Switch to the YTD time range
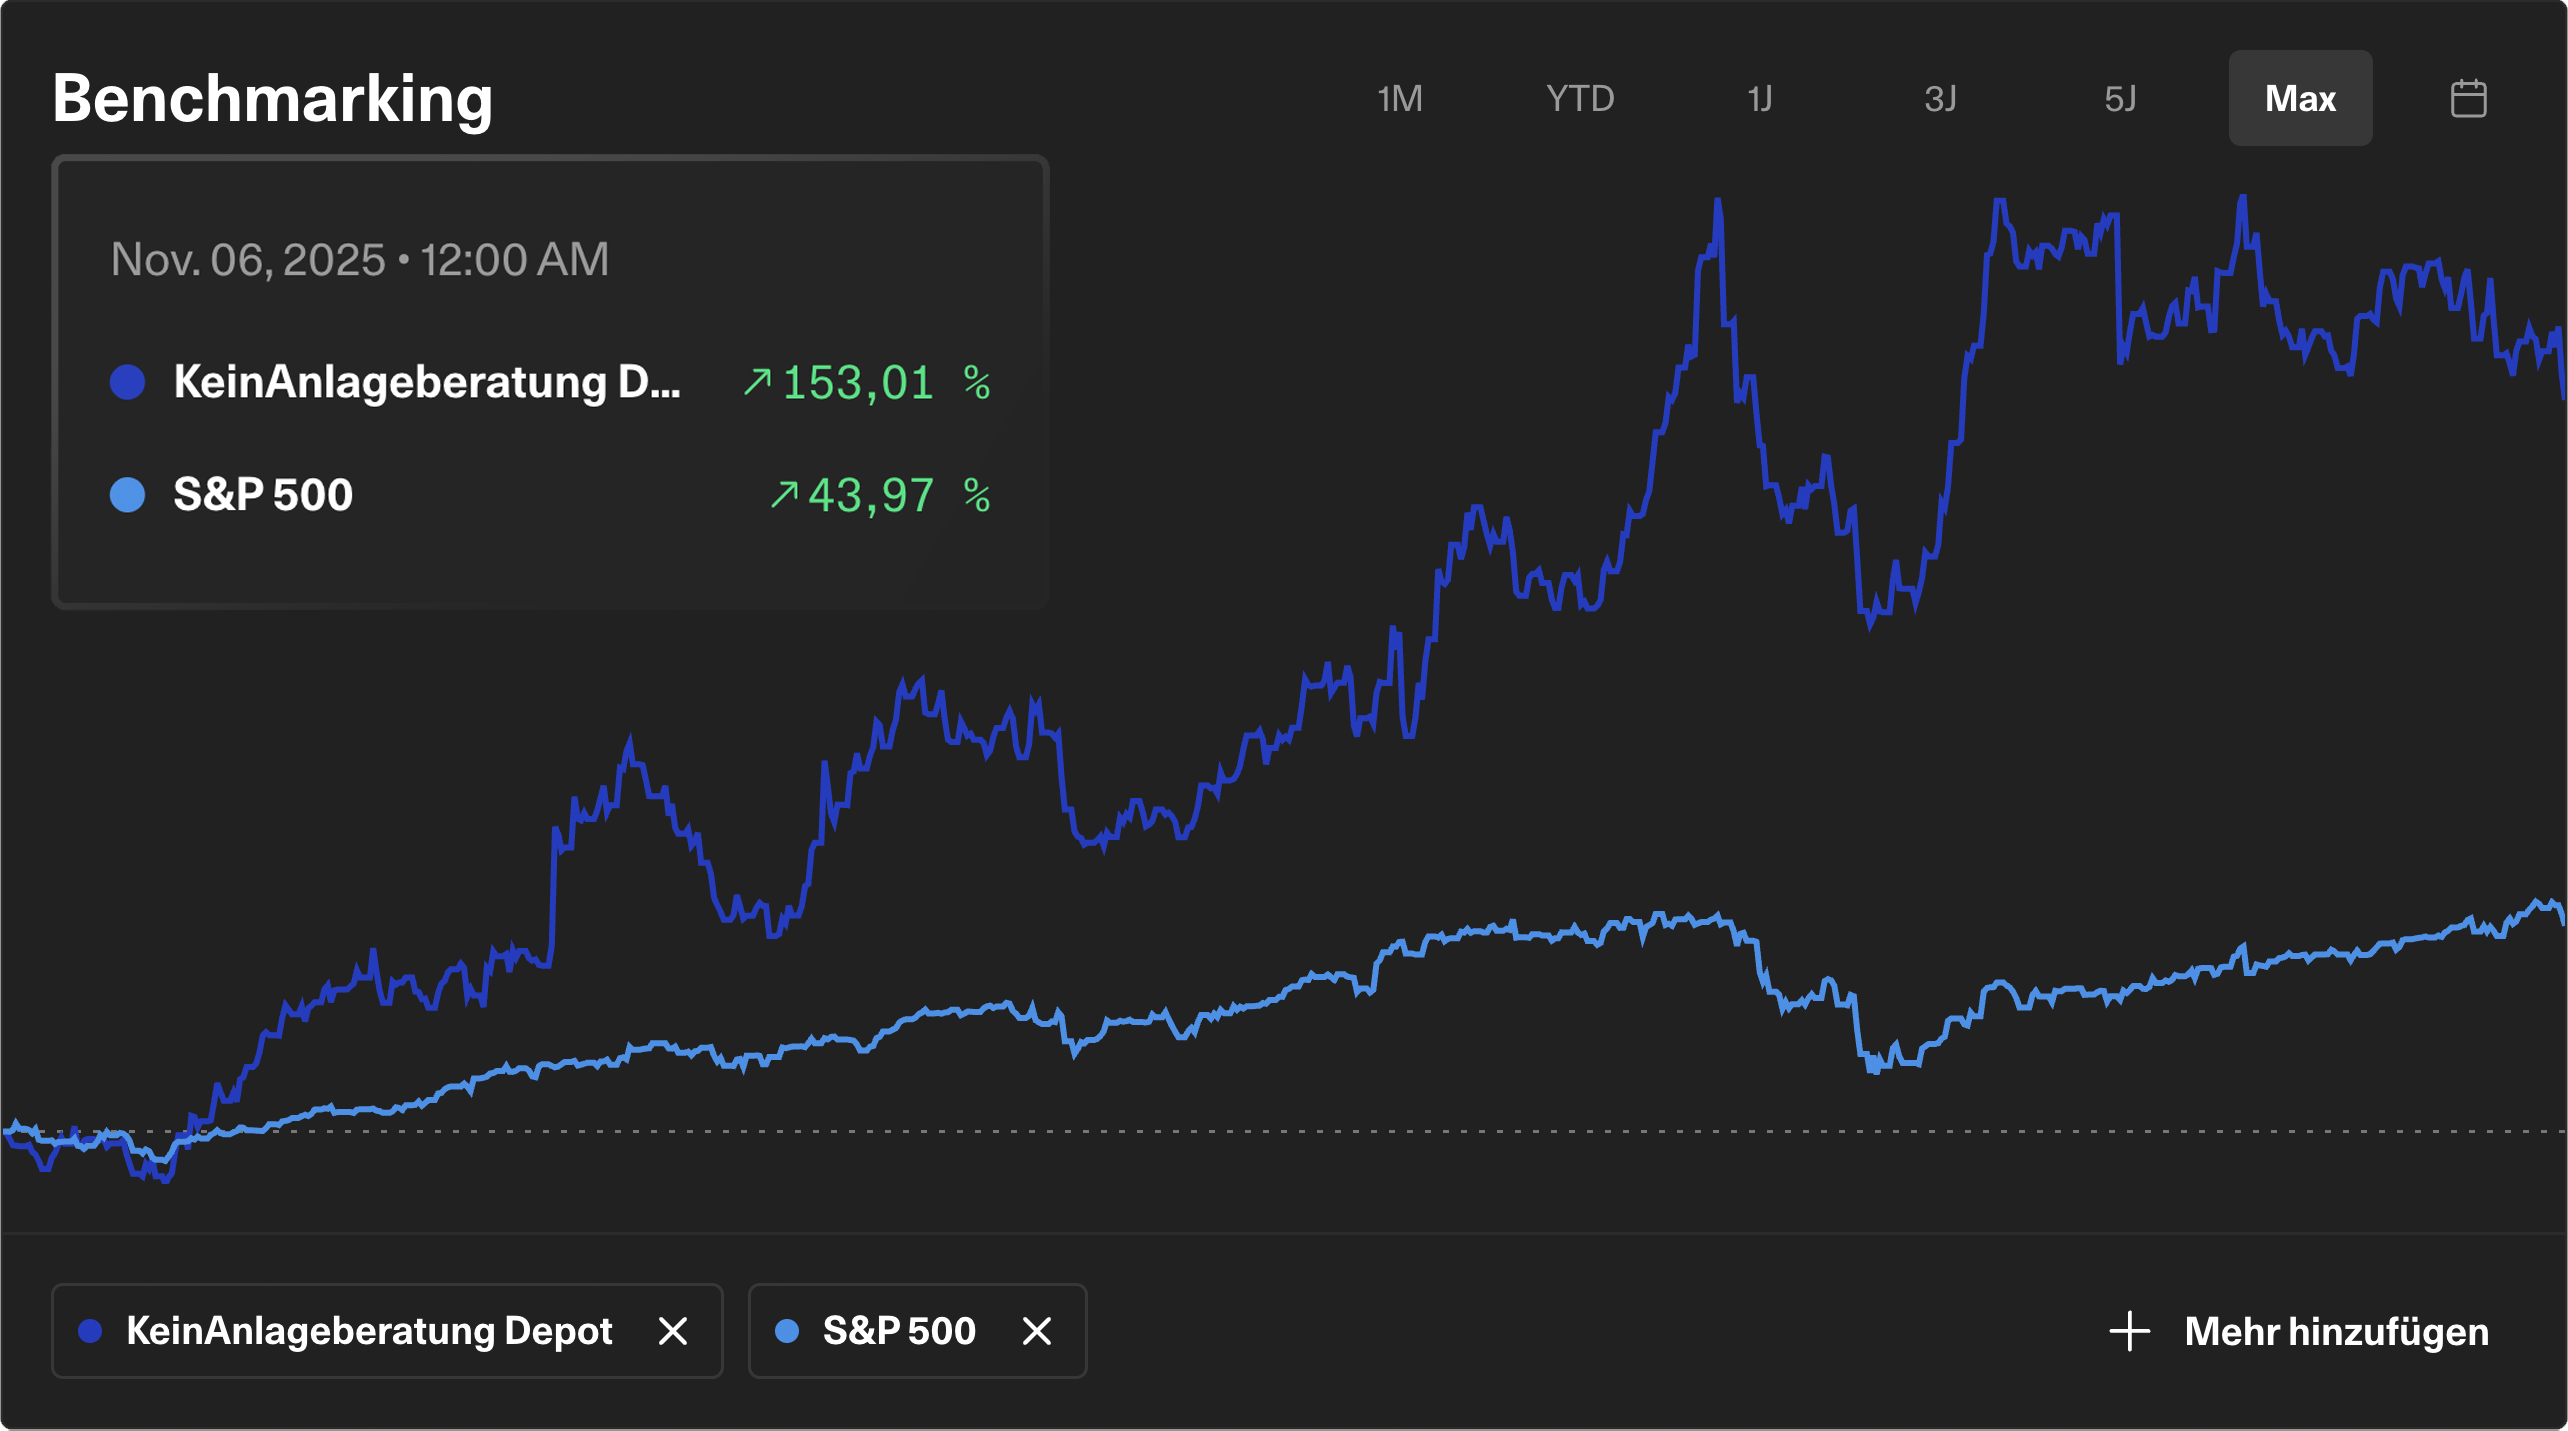The image size is (2568, 1431). (1580, 98)
